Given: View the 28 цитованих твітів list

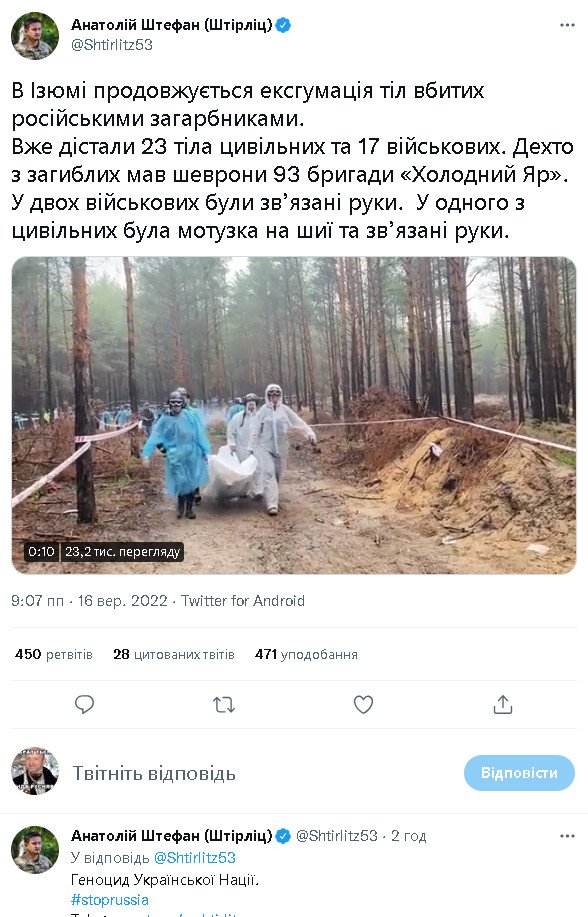Looking at the screenshot, I should [174, 654].
